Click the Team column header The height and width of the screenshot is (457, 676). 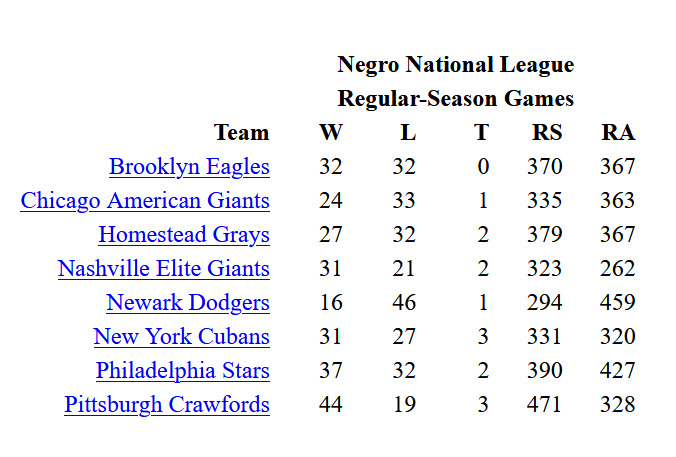tap(241, 132)
